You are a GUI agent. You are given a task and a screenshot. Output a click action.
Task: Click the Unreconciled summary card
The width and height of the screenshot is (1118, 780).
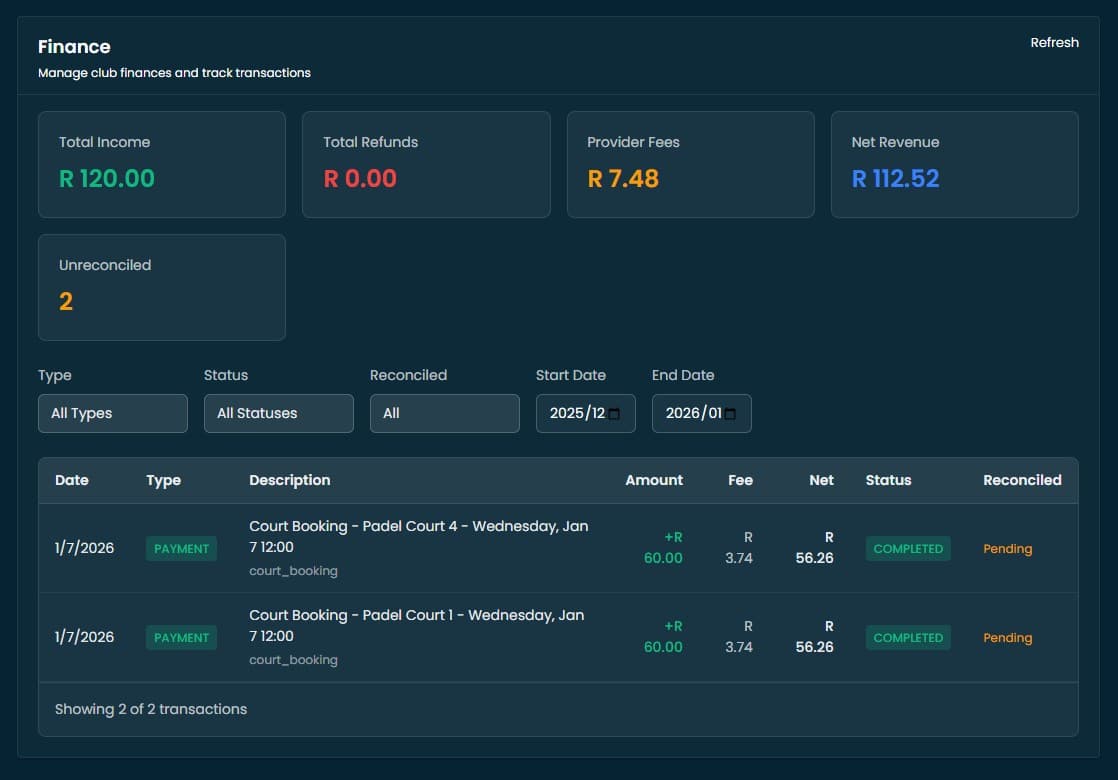(161, 287)
